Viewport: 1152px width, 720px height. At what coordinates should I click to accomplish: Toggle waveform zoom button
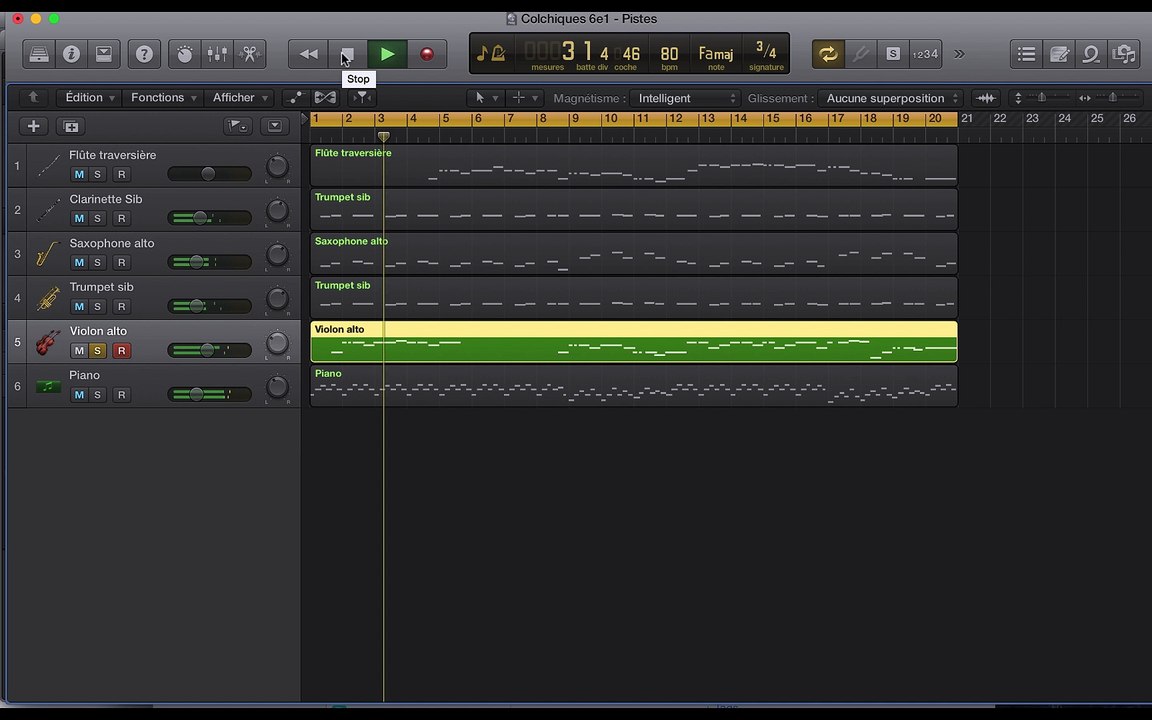(986, 98)
